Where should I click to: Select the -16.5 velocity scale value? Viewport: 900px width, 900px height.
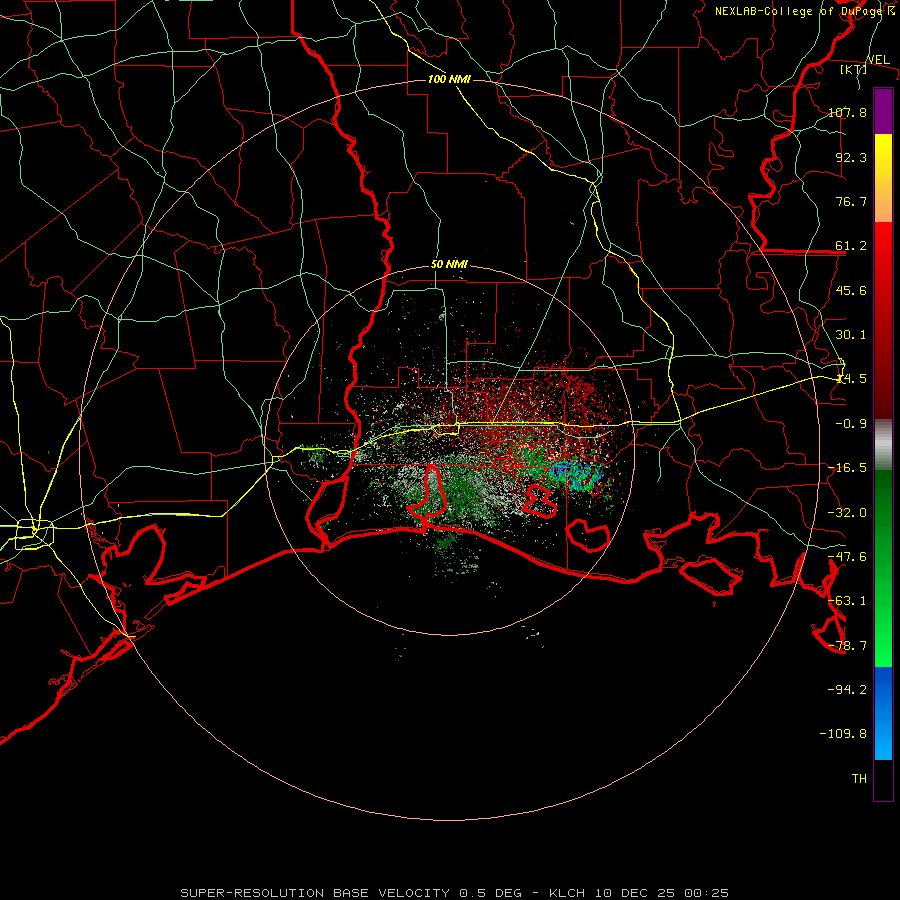tap(847, 468)
